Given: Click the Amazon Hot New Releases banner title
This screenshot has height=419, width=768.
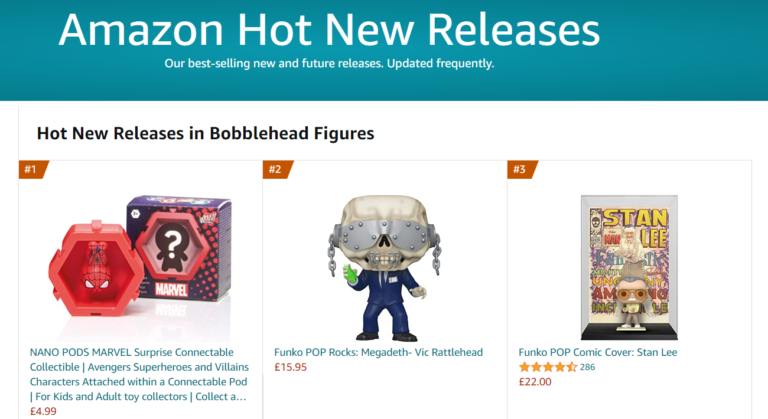Looking at the screenshot, I should point(329,30).
